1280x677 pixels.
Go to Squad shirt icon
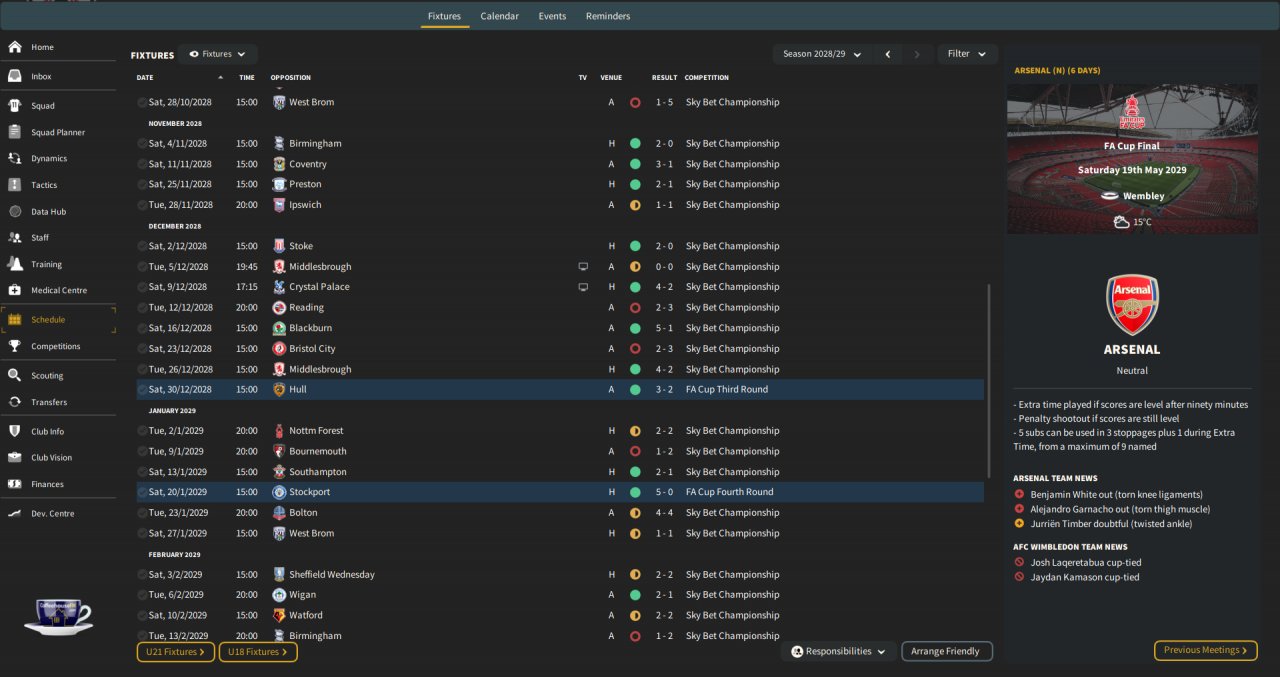[x=15, y=105]
